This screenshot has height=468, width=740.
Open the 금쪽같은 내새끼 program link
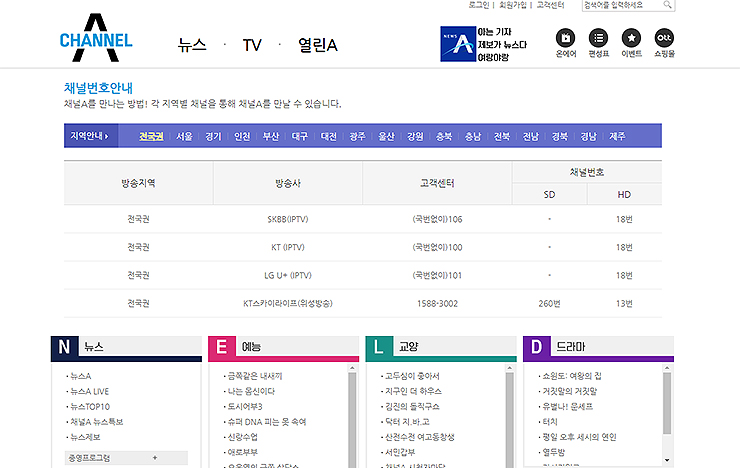click(x=255, y=376)
